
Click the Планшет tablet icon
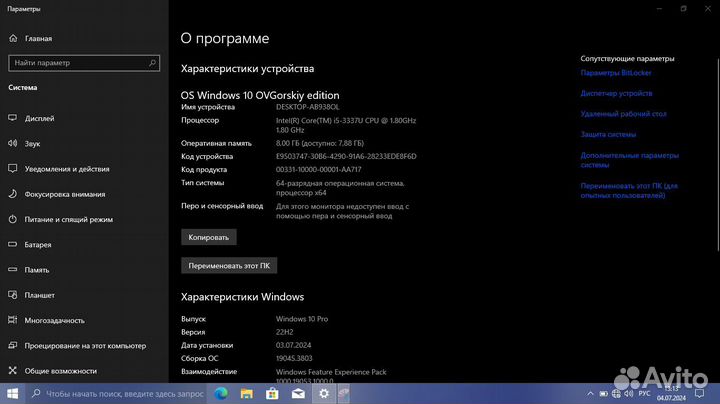(13, 295)
